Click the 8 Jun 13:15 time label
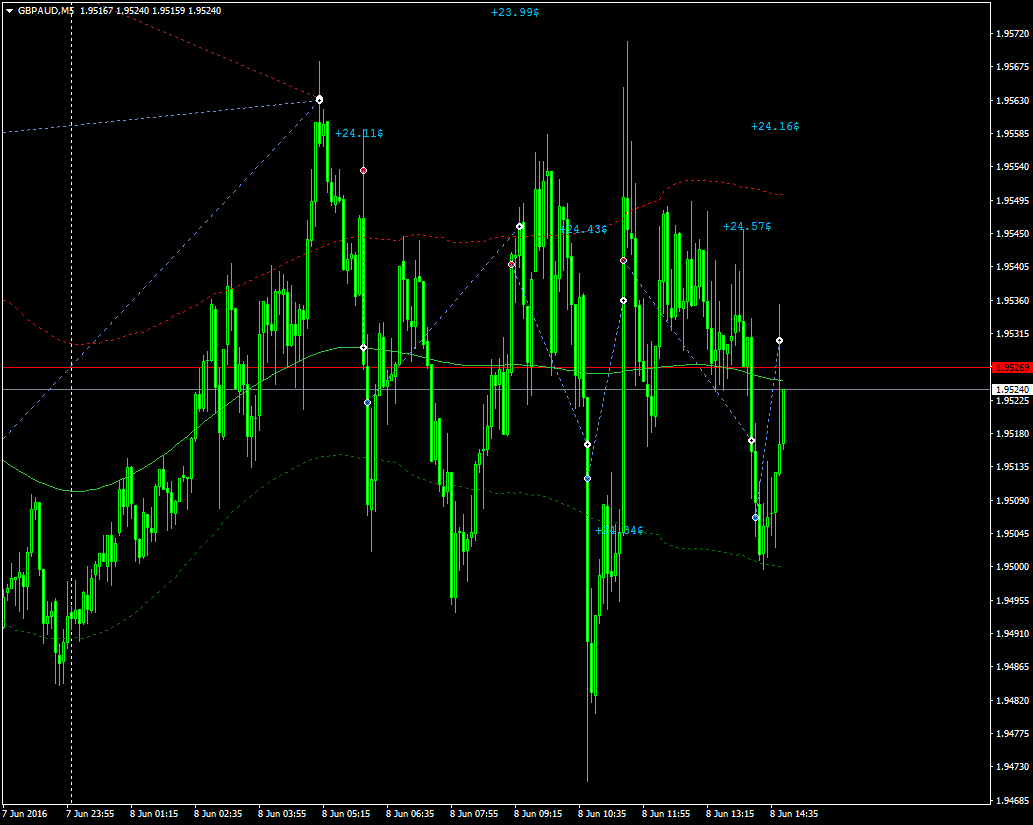Image resolution: width=1033 pixels, height=825 pixels. pyautogui.click(x=730, y=813)
